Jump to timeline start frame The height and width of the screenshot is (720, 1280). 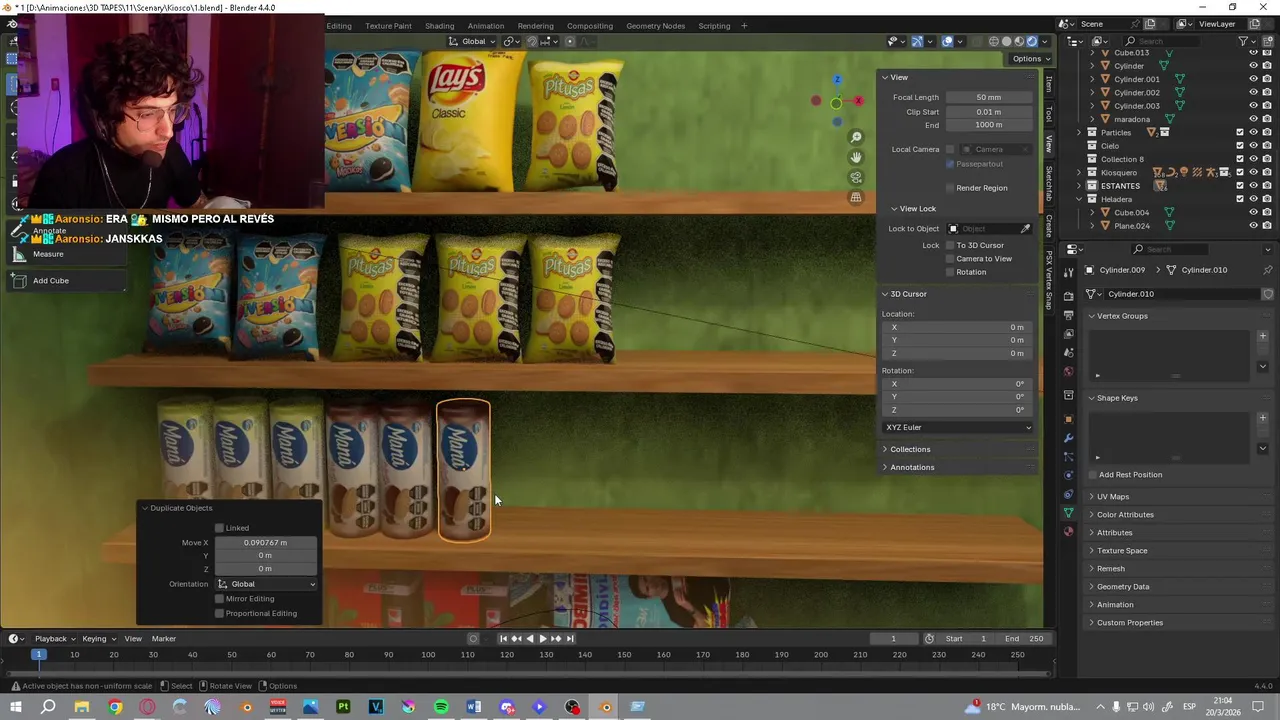[x=503, y=639]
